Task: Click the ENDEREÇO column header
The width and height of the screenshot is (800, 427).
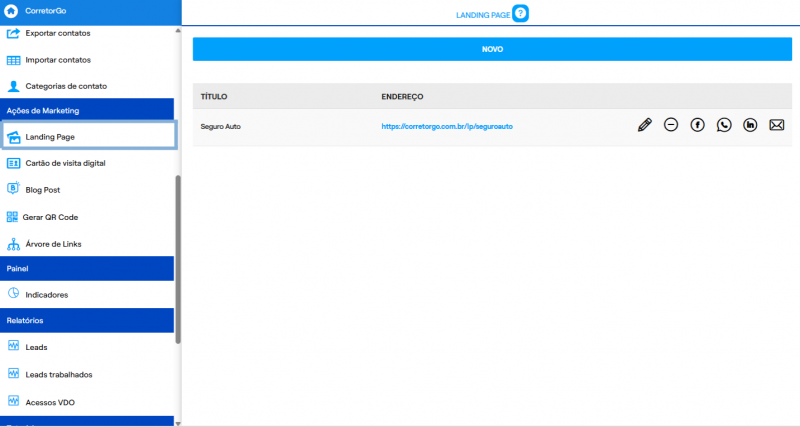Action: point(402,96)
